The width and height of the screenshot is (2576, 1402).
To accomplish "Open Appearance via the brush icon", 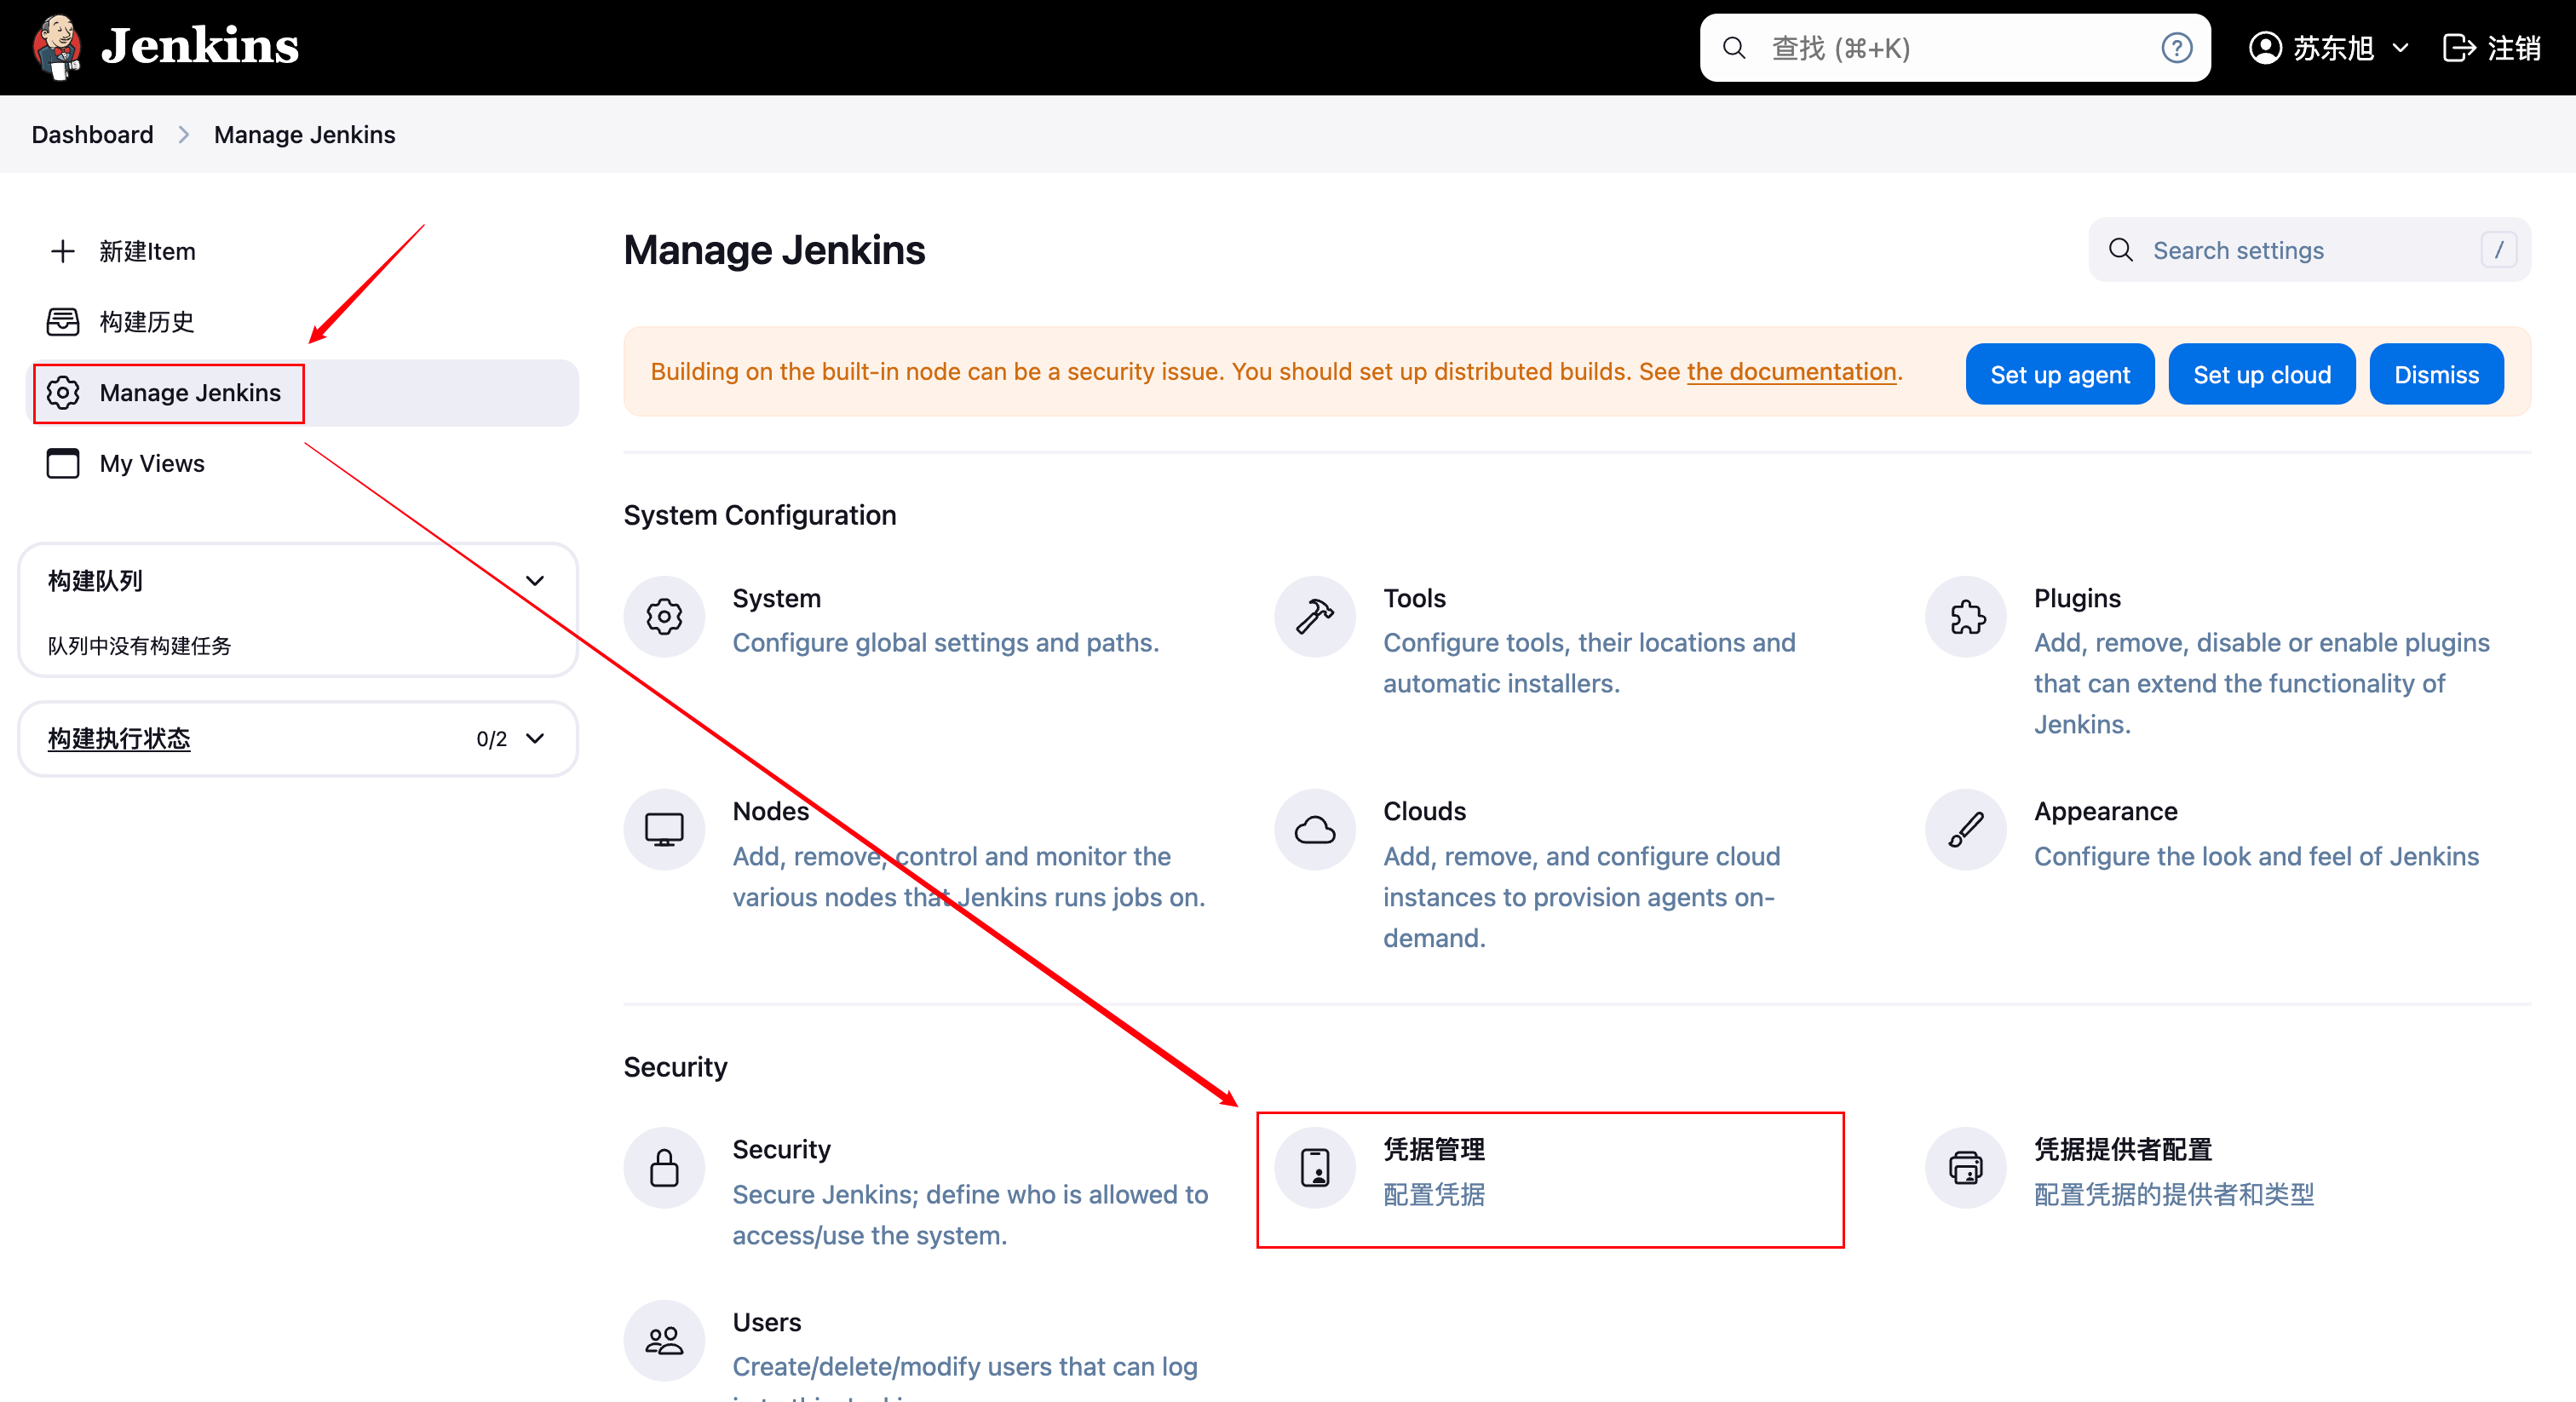I will tap(1966, 830).
